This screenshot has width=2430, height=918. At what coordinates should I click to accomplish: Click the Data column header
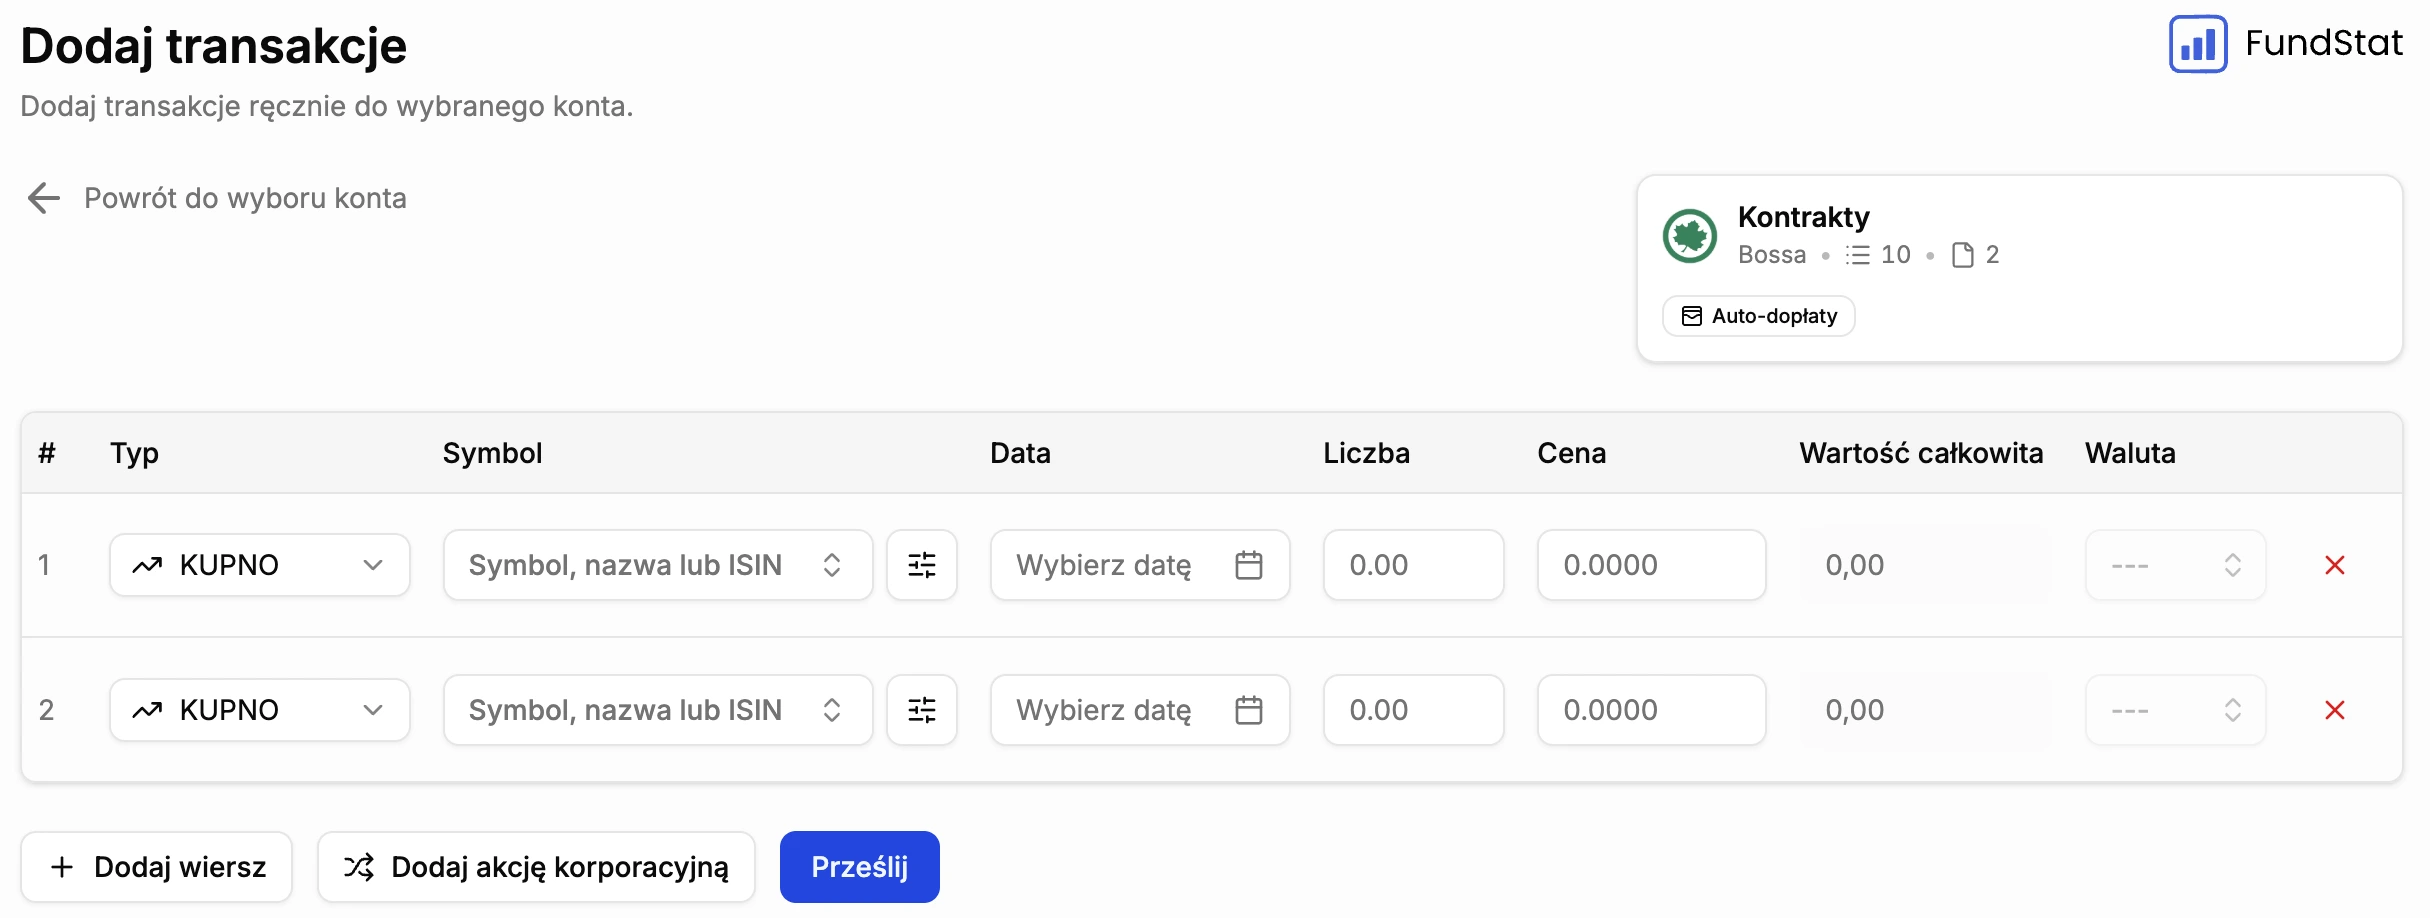tap(1020, 453)
